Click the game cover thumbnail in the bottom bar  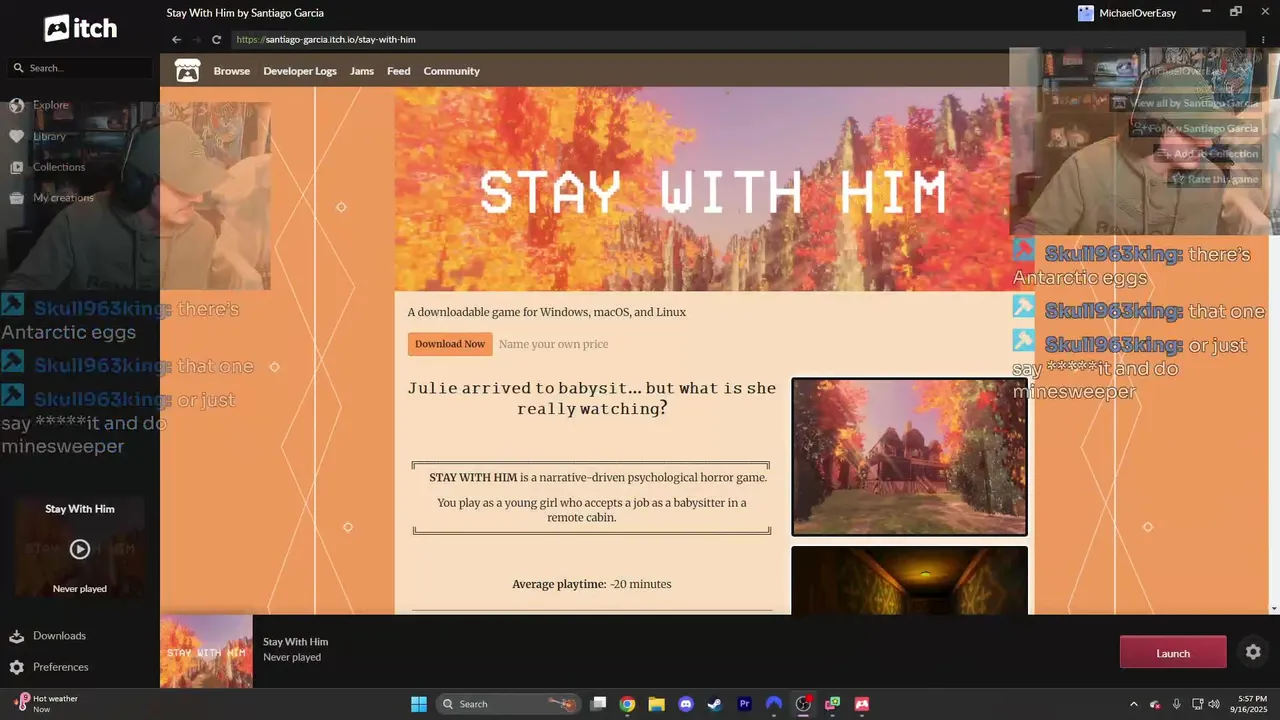207,652
